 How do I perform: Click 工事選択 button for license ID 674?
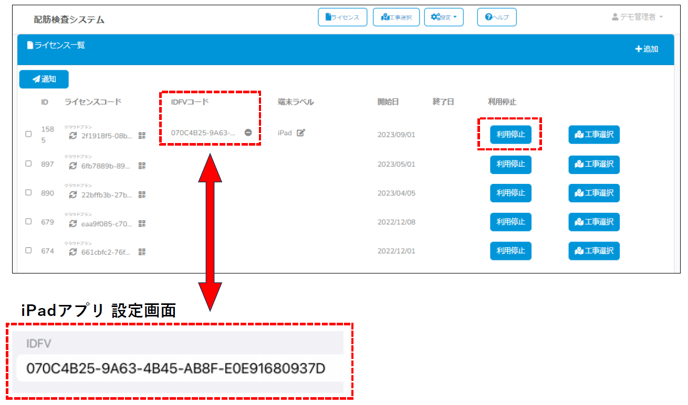[594, 251]
